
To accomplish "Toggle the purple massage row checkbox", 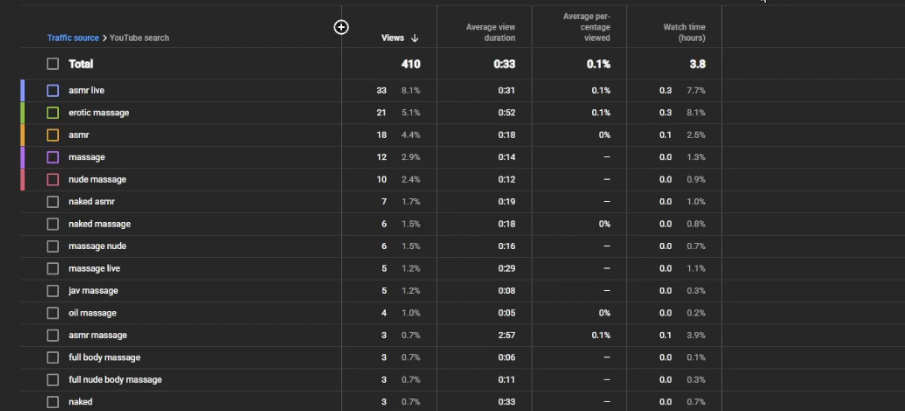I will [x=53, y=157].
